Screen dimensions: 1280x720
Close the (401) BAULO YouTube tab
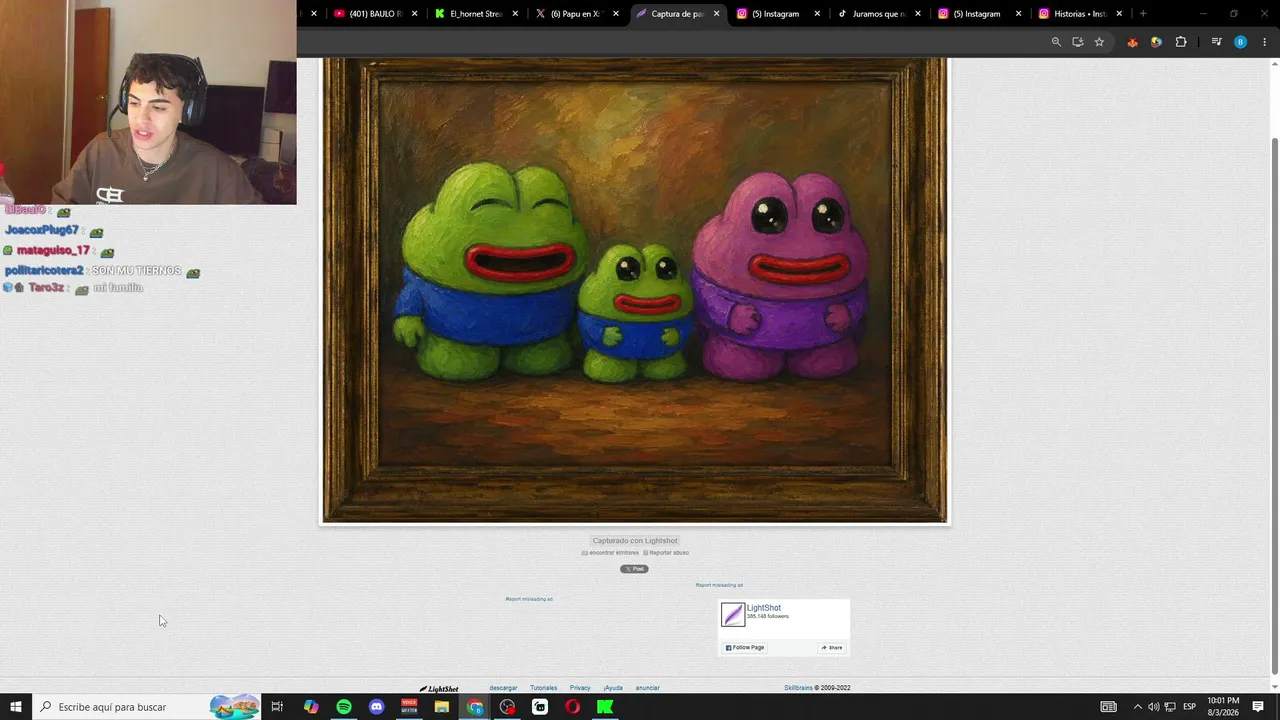(x=415, y=14)
